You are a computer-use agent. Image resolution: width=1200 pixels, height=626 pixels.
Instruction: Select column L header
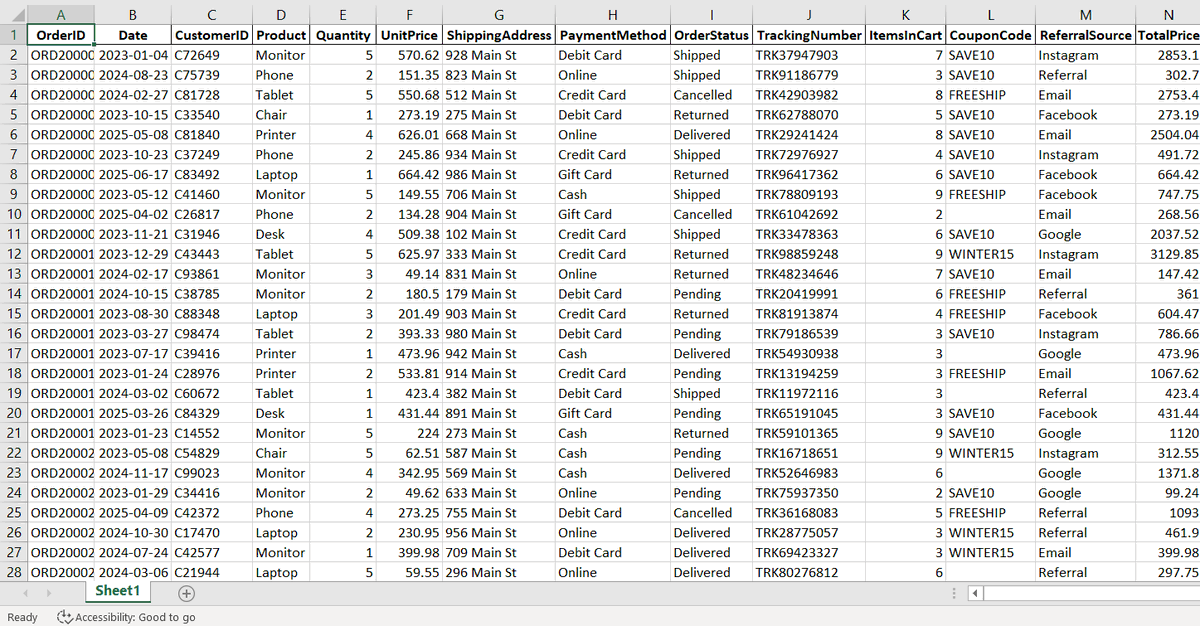pyautogui.click(x=990, y=15)
